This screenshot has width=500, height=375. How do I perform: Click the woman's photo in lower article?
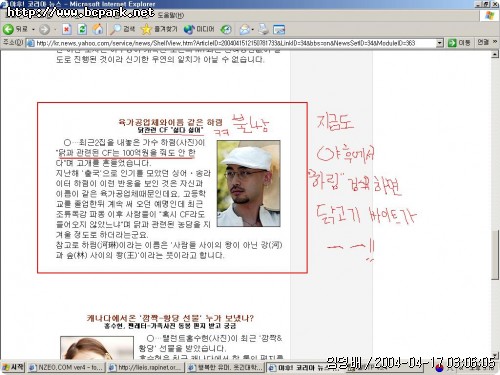(97, 348)
